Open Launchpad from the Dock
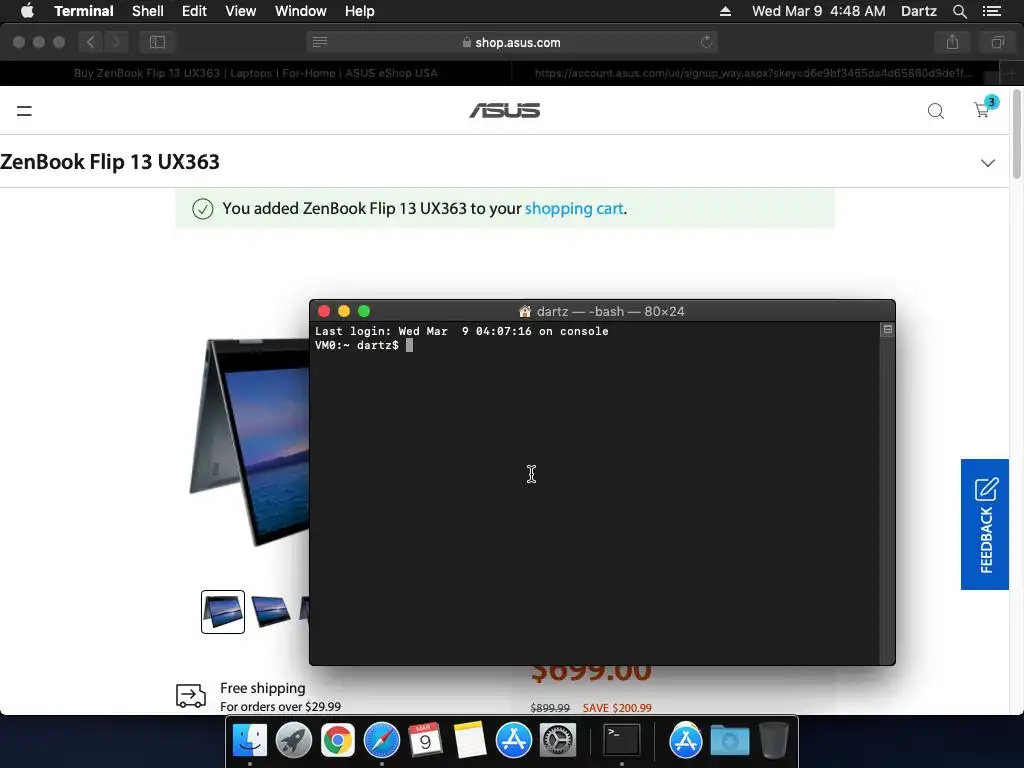The height and width of the screenshot is (768, 1024). coord(293,741)
